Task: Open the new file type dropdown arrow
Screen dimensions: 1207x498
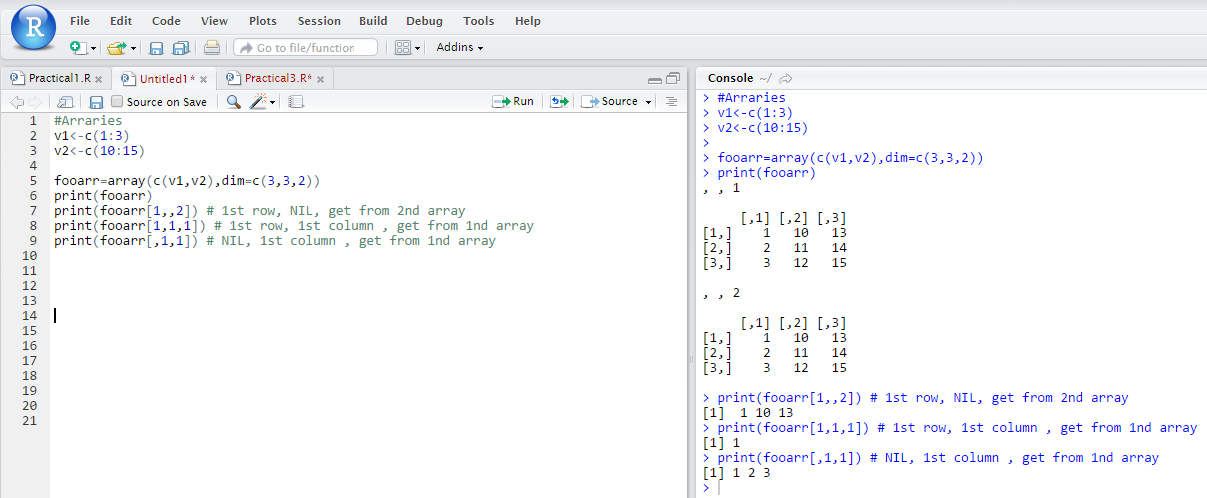Action: 93,48
